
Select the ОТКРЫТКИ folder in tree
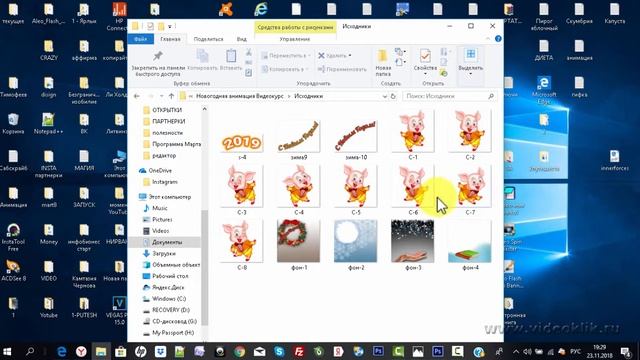click(167, 110)
